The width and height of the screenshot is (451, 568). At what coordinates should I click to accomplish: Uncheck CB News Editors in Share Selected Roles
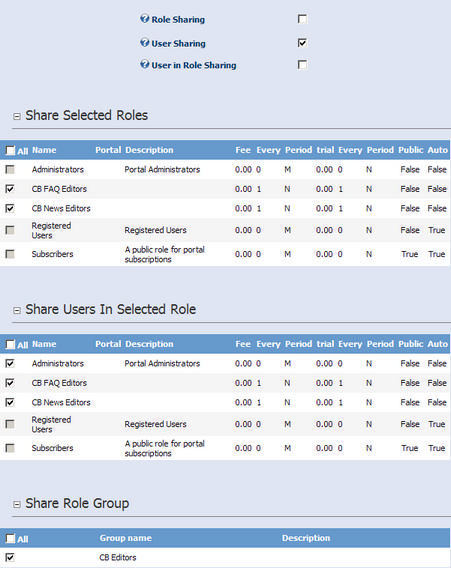tap(10, 208)
